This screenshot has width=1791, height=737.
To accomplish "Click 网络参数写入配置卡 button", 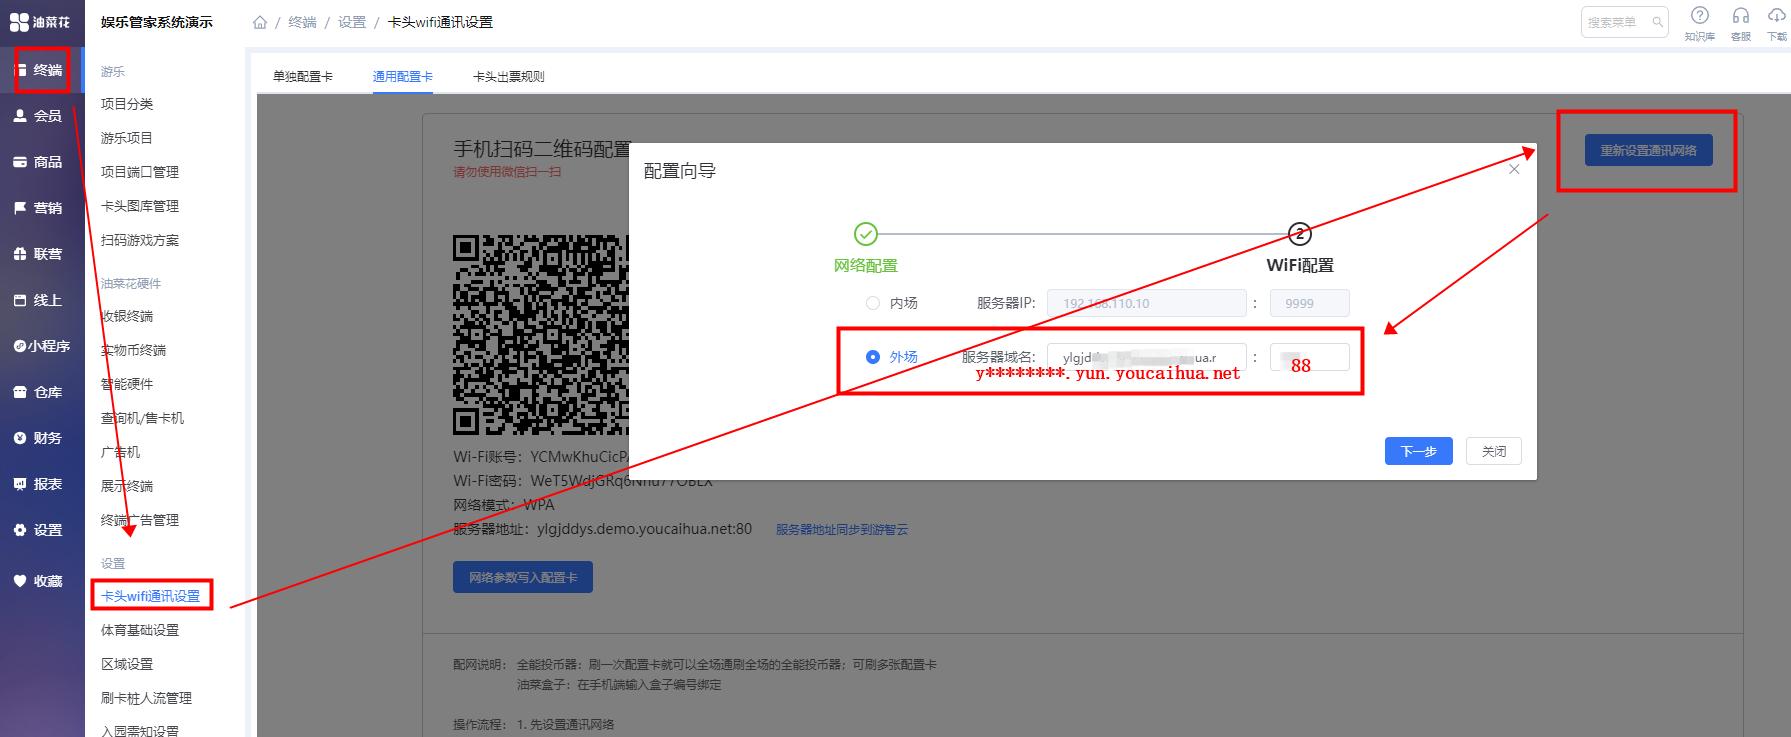I will (523, 577).
